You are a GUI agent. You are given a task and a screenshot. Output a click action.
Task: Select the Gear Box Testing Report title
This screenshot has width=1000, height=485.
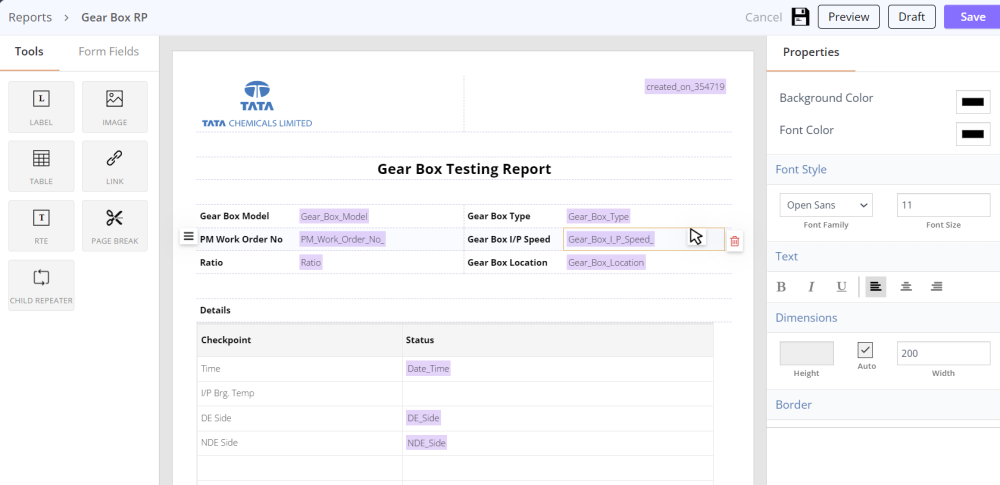(x=464, y=169)
